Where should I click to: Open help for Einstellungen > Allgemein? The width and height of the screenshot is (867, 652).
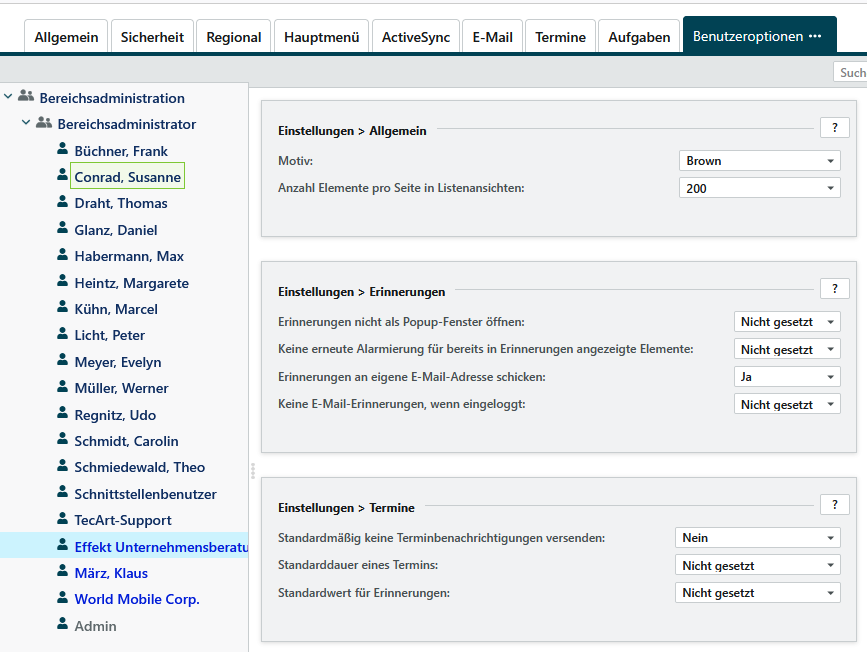click(833, 127)
